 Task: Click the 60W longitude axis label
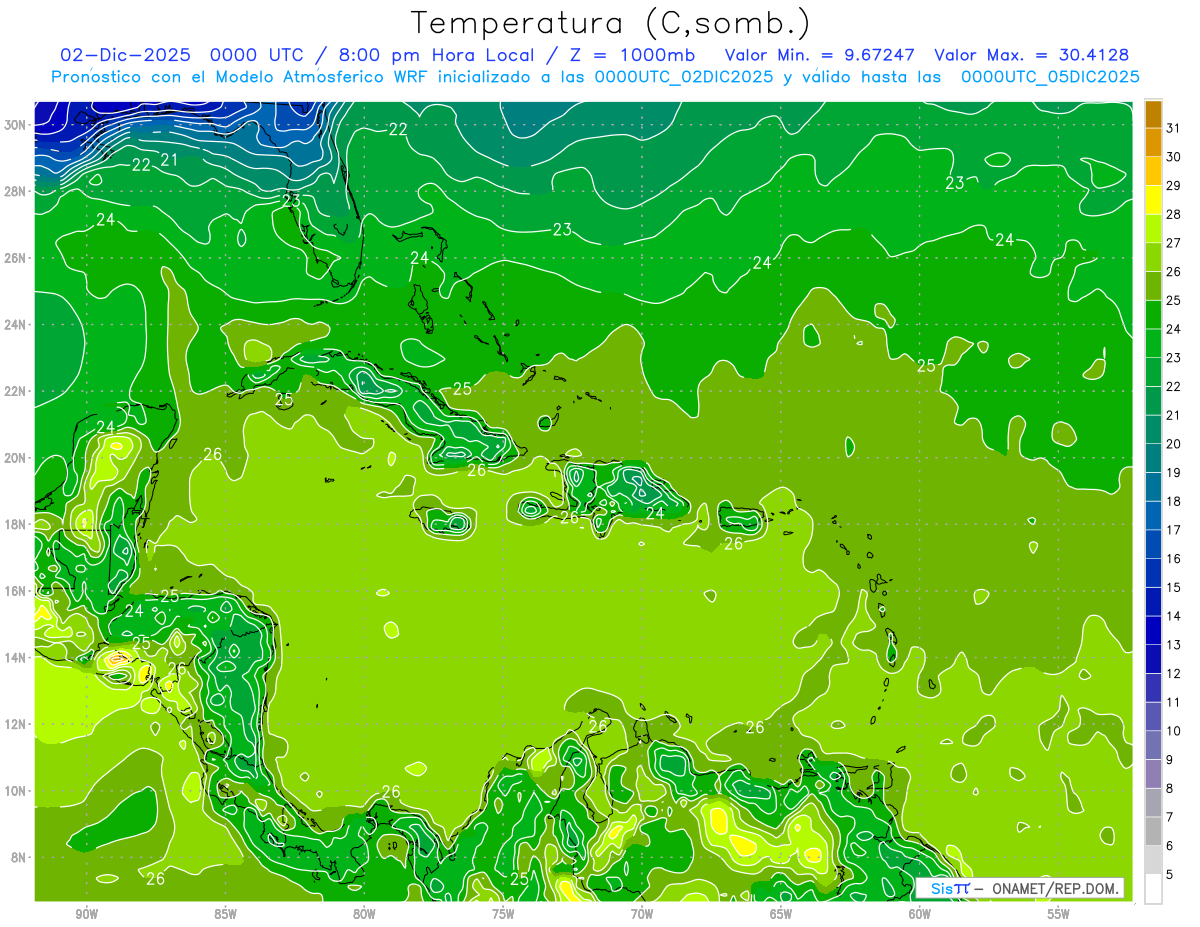(920, 914)
